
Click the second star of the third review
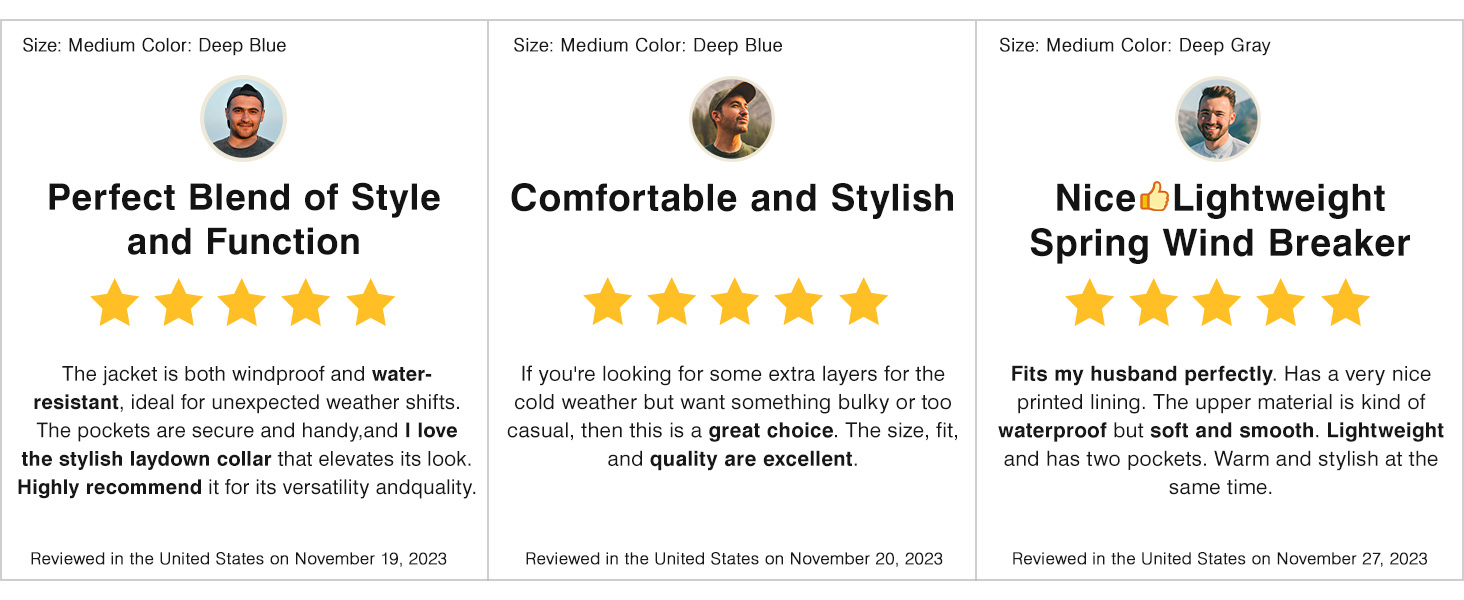[x=1154, y=302]
